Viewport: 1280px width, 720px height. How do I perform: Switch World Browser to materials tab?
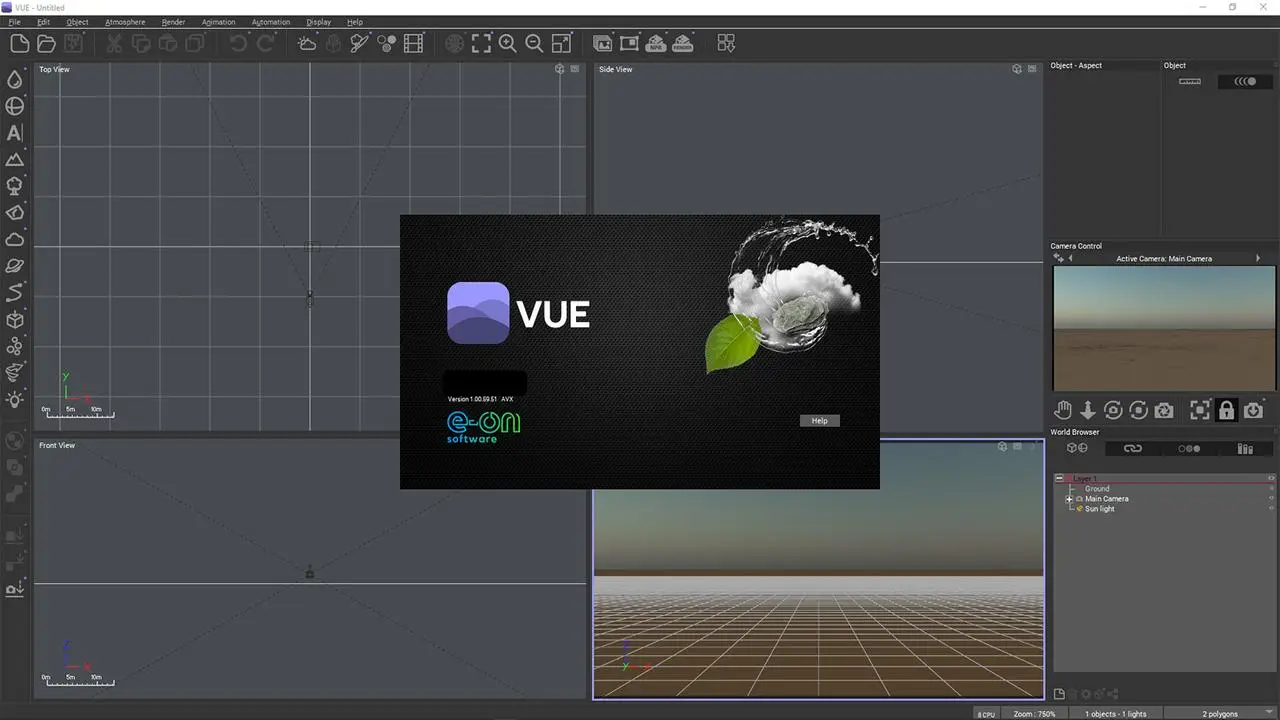coord(1189,448)
